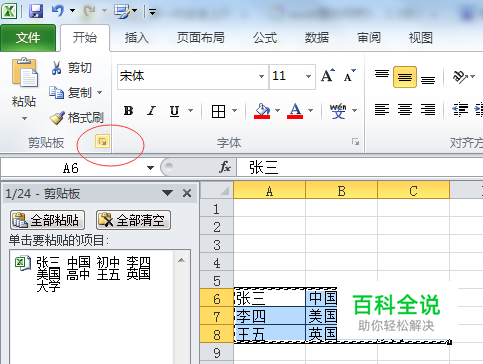Open the 公式 (Formulas) tab
The height and width of the screenshot is (364, 483).
(x=265, y=38)
